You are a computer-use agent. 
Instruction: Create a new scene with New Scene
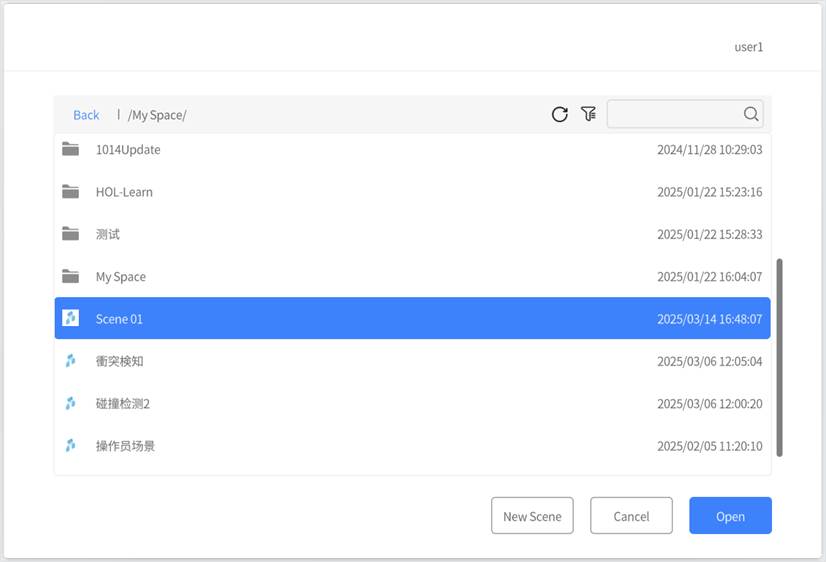[x=532, y=516]
